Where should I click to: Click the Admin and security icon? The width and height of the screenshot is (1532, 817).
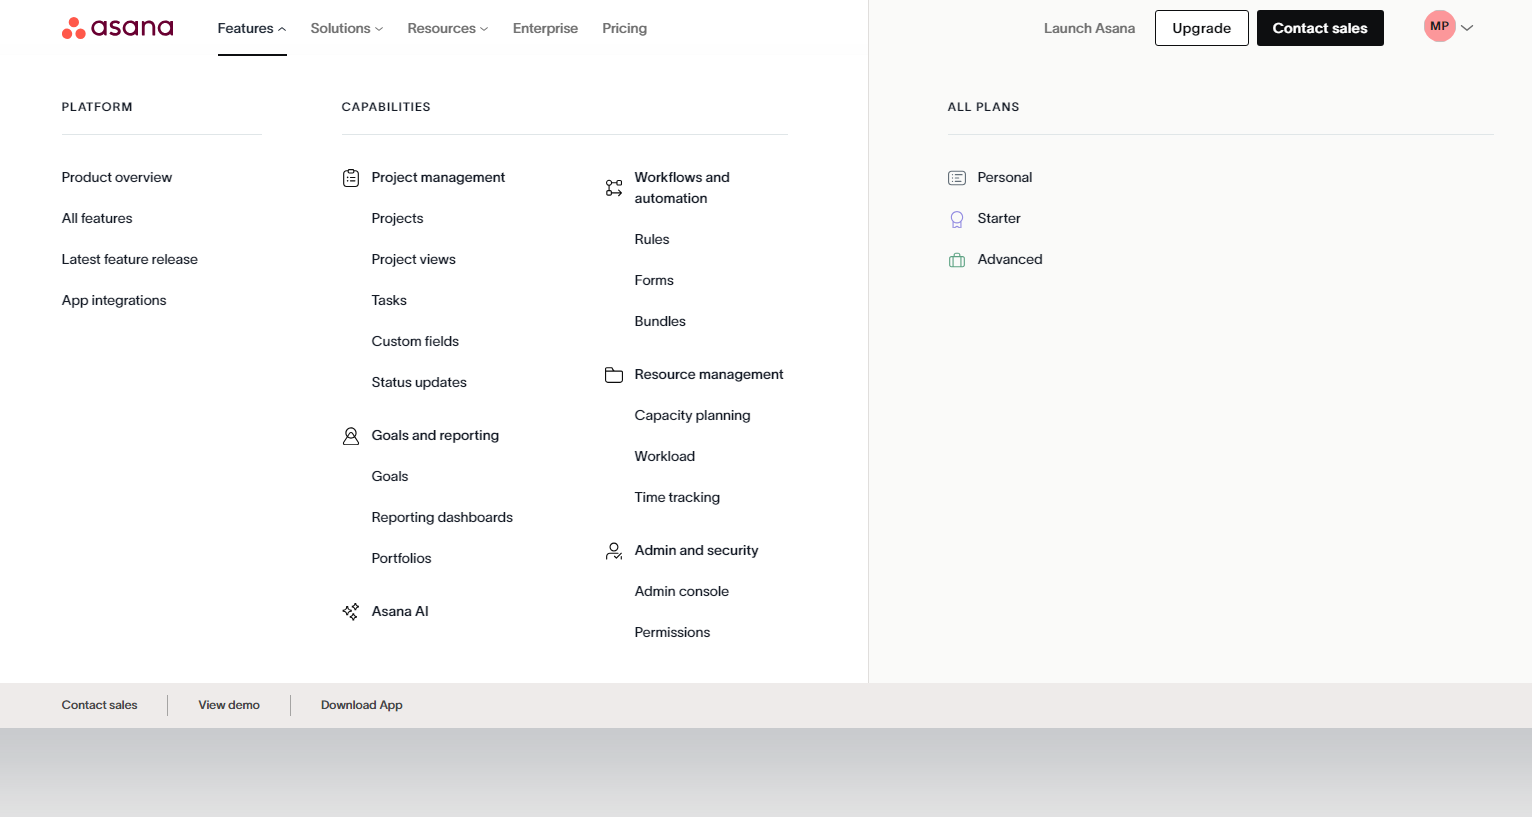[x=614, y=551]
